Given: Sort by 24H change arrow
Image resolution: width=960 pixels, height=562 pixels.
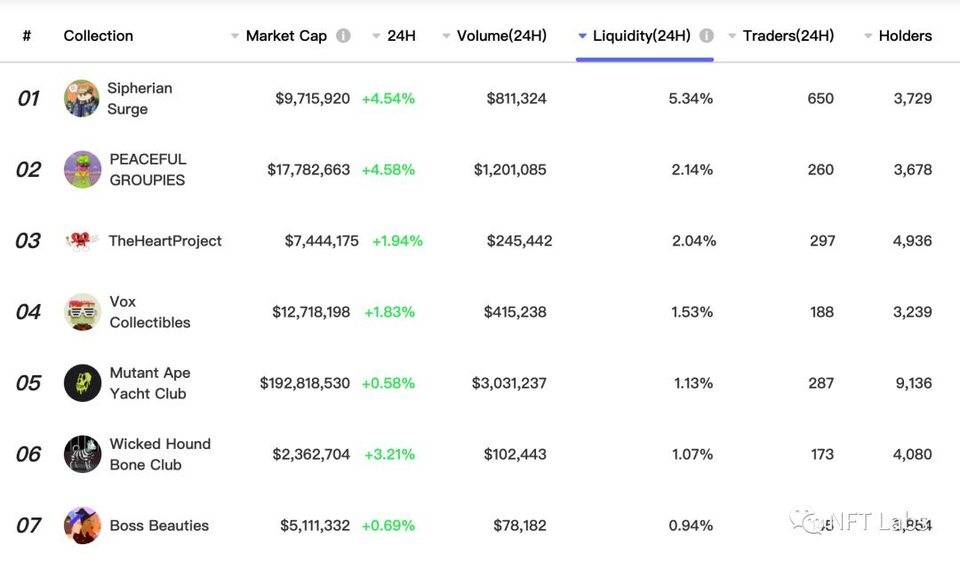Looking at the screenshot, I should (376, 36).
